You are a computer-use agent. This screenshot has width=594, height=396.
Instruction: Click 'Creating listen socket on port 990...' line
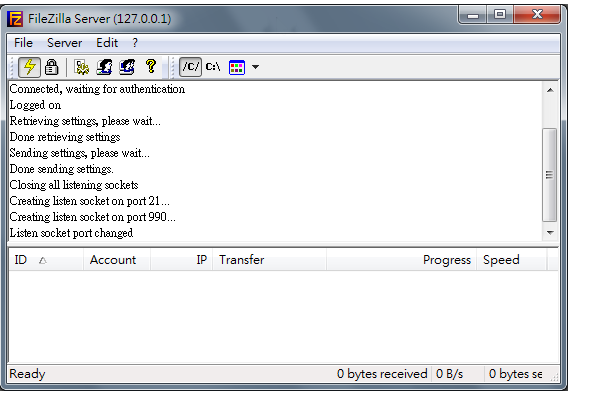pos(92,217)
